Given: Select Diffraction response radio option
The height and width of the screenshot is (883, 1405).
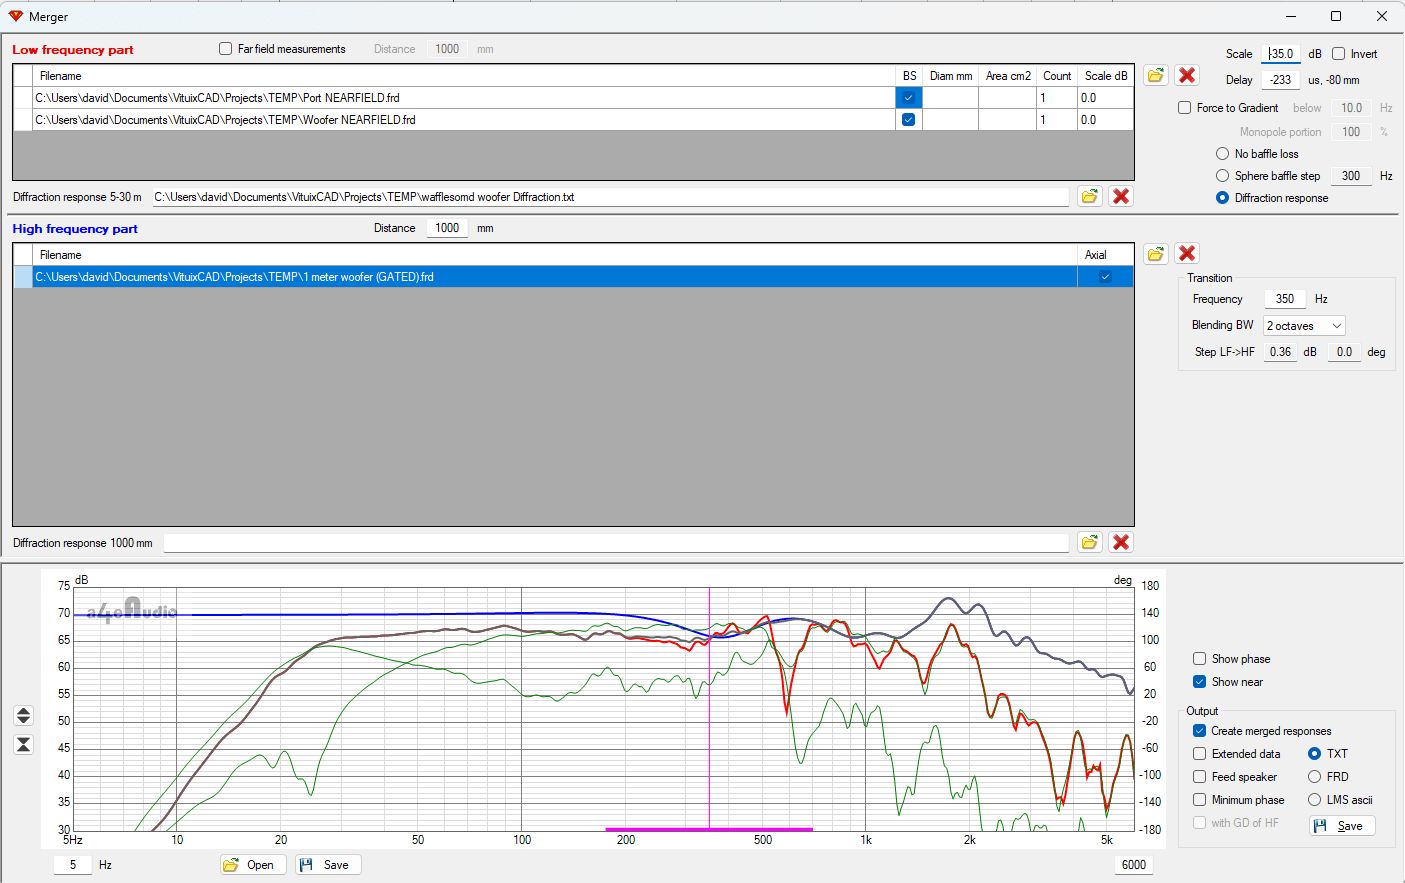Looking at the screenshot, I should (1222, 198).
